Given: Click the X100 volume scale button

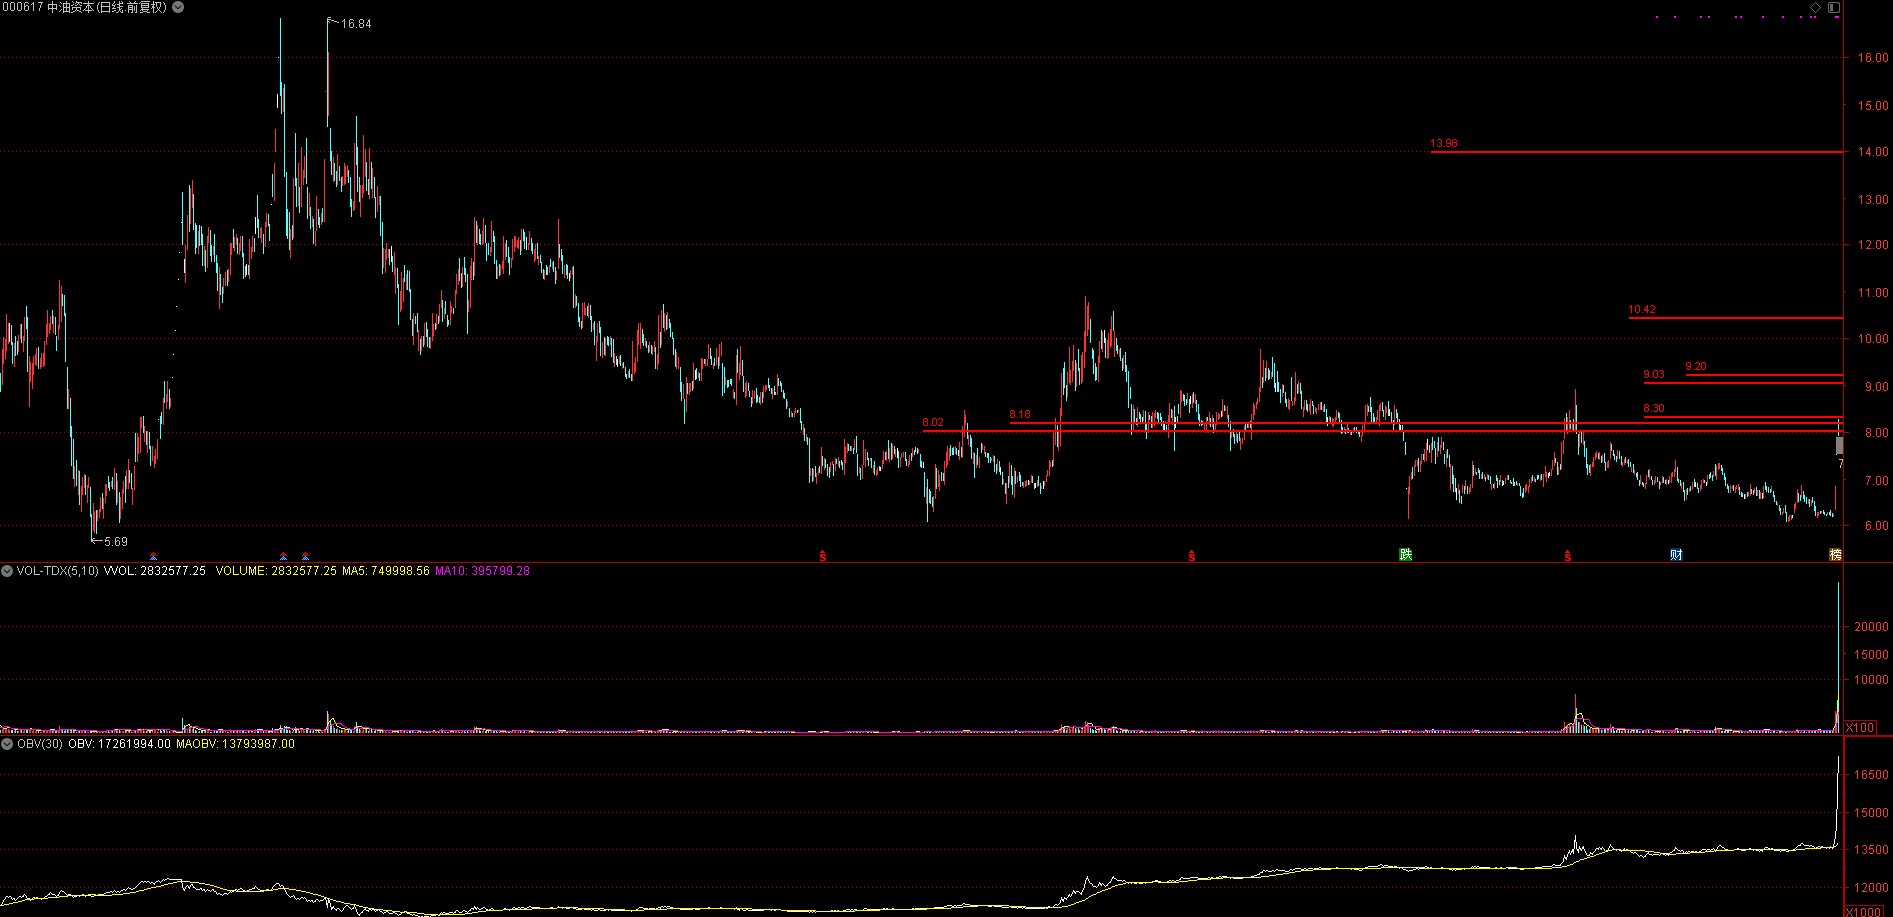Looking at the screenshot, I should 1860,727.
